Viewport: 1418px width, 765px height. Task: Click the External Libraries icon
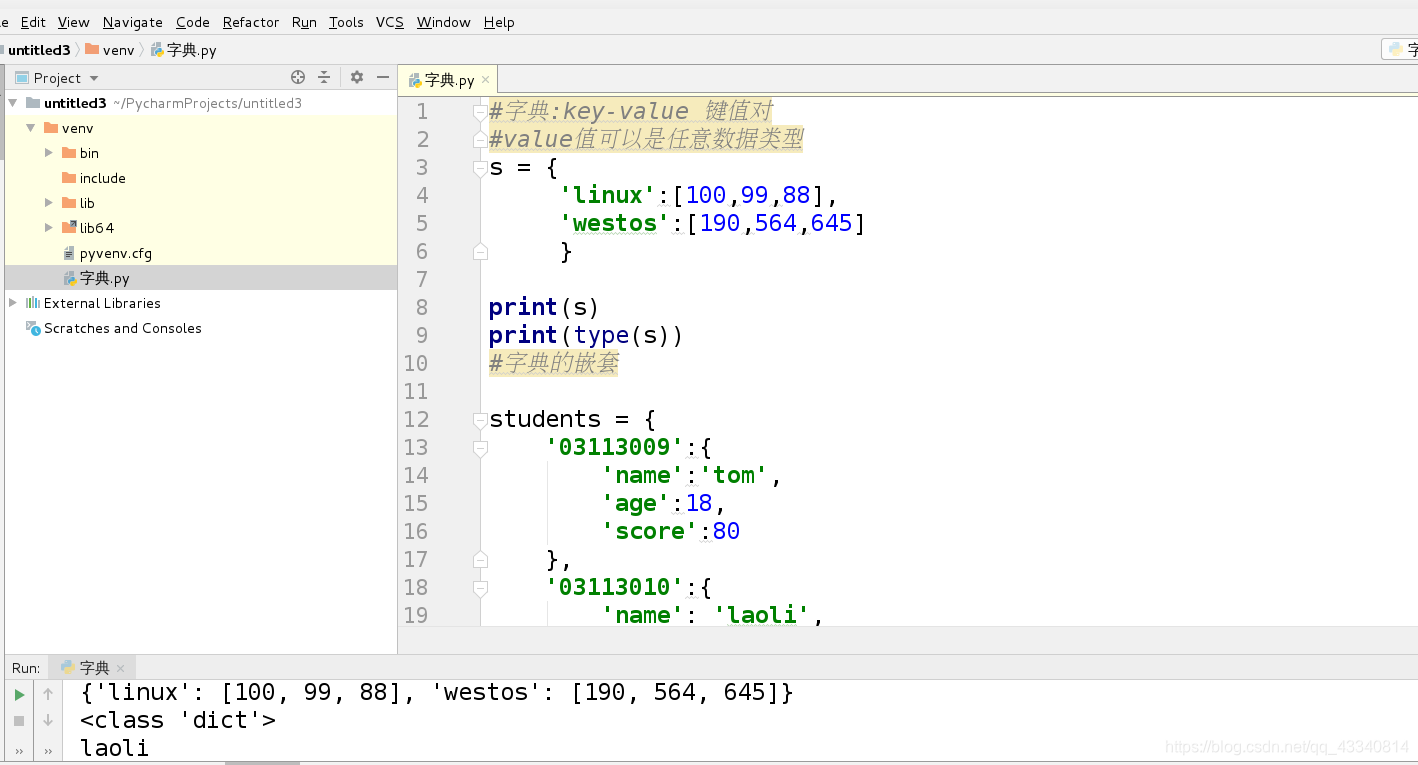pyautogui.click(x=32, y=303)
